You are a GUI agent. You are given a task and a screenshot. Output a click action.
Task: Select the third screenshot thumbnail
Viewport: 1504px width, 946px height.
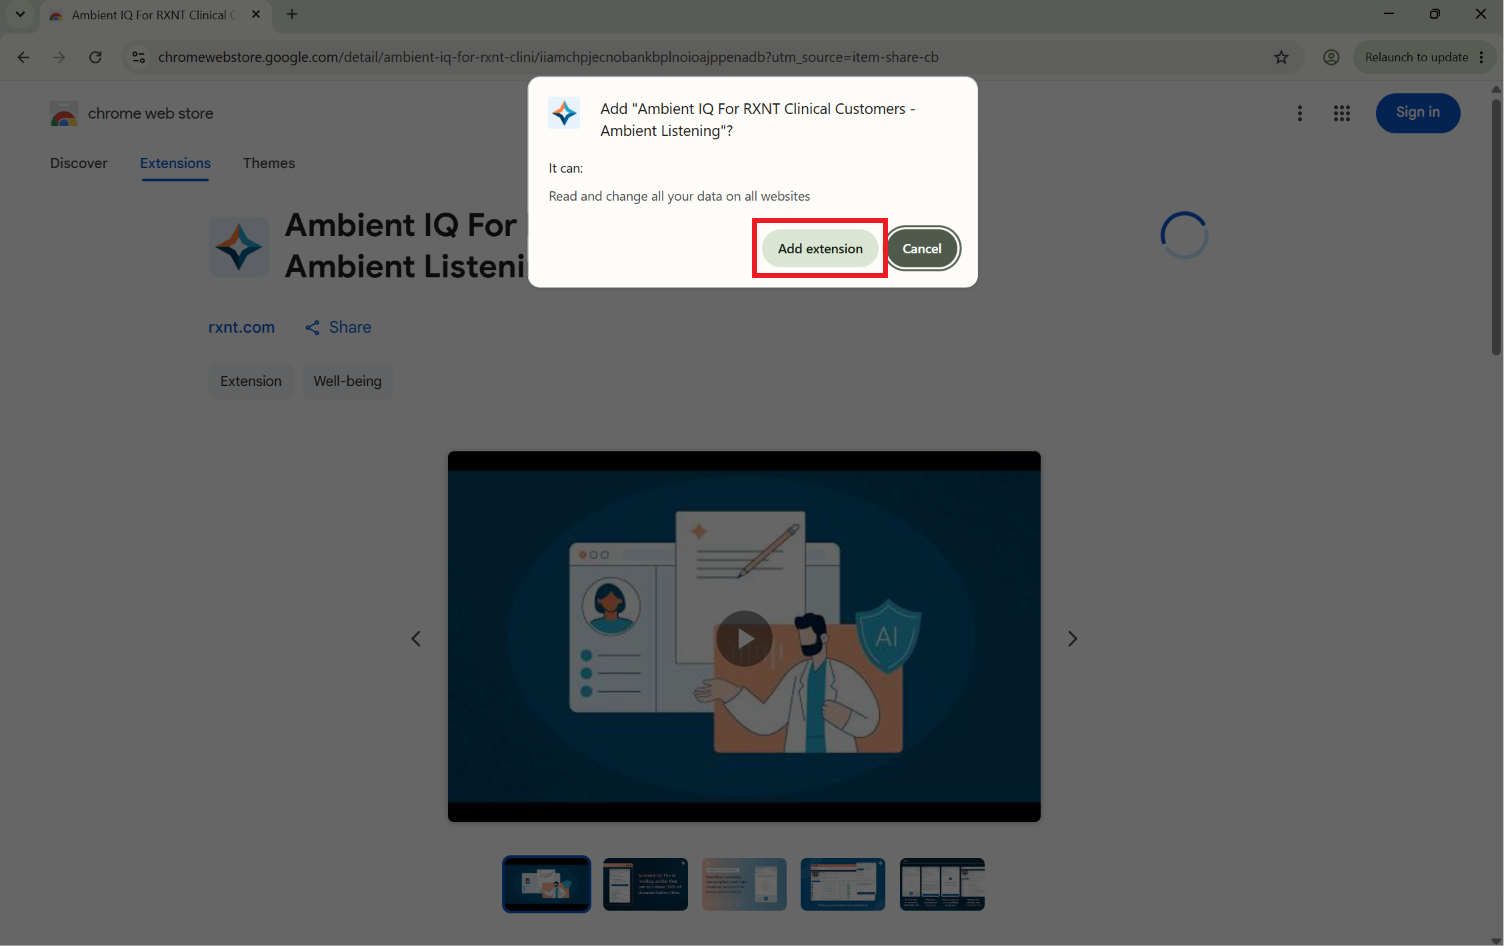tap(744, 884)
